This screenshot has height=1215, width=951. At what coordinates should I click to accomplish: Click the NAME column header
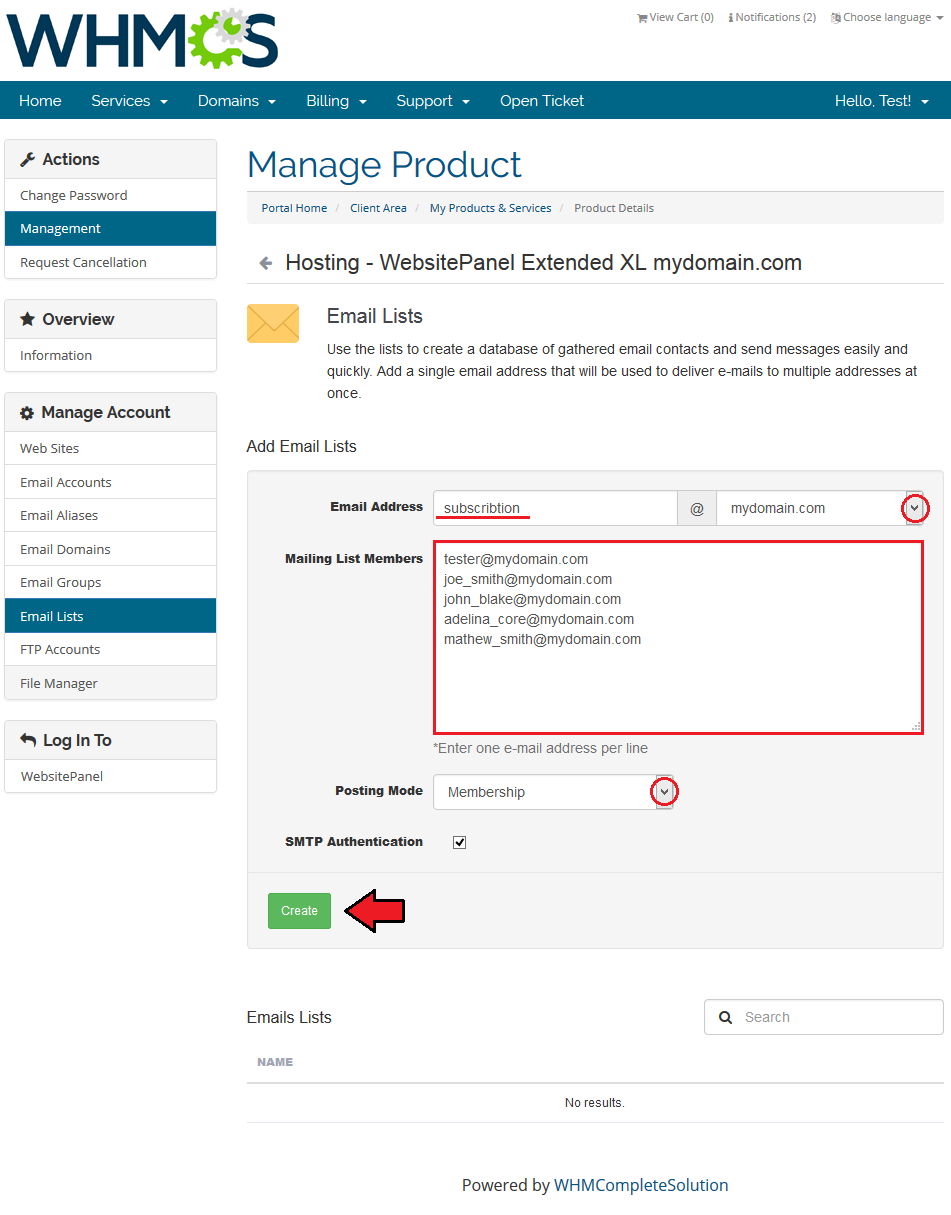275,1062
